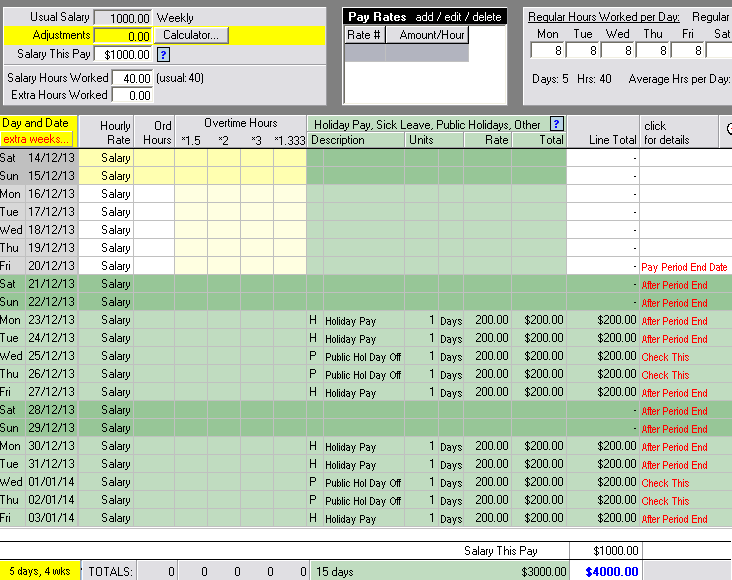732x580 pixels.
Task: Click the Extra Hours Worked field
Action: 132,95
